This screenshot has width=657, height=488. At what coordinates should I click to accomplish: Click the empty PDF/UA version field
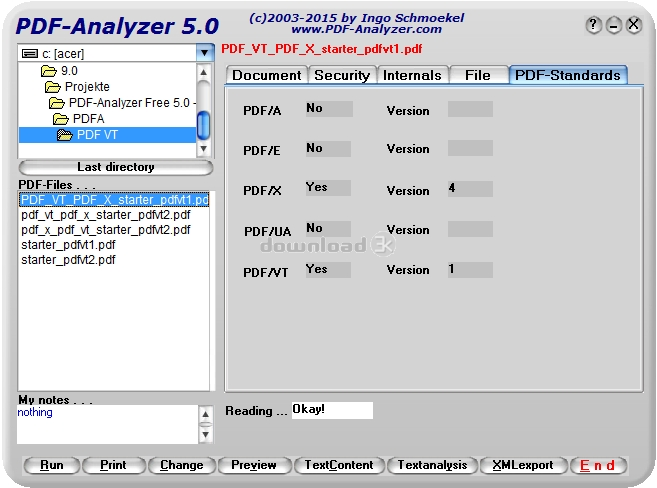coord(470,229)
